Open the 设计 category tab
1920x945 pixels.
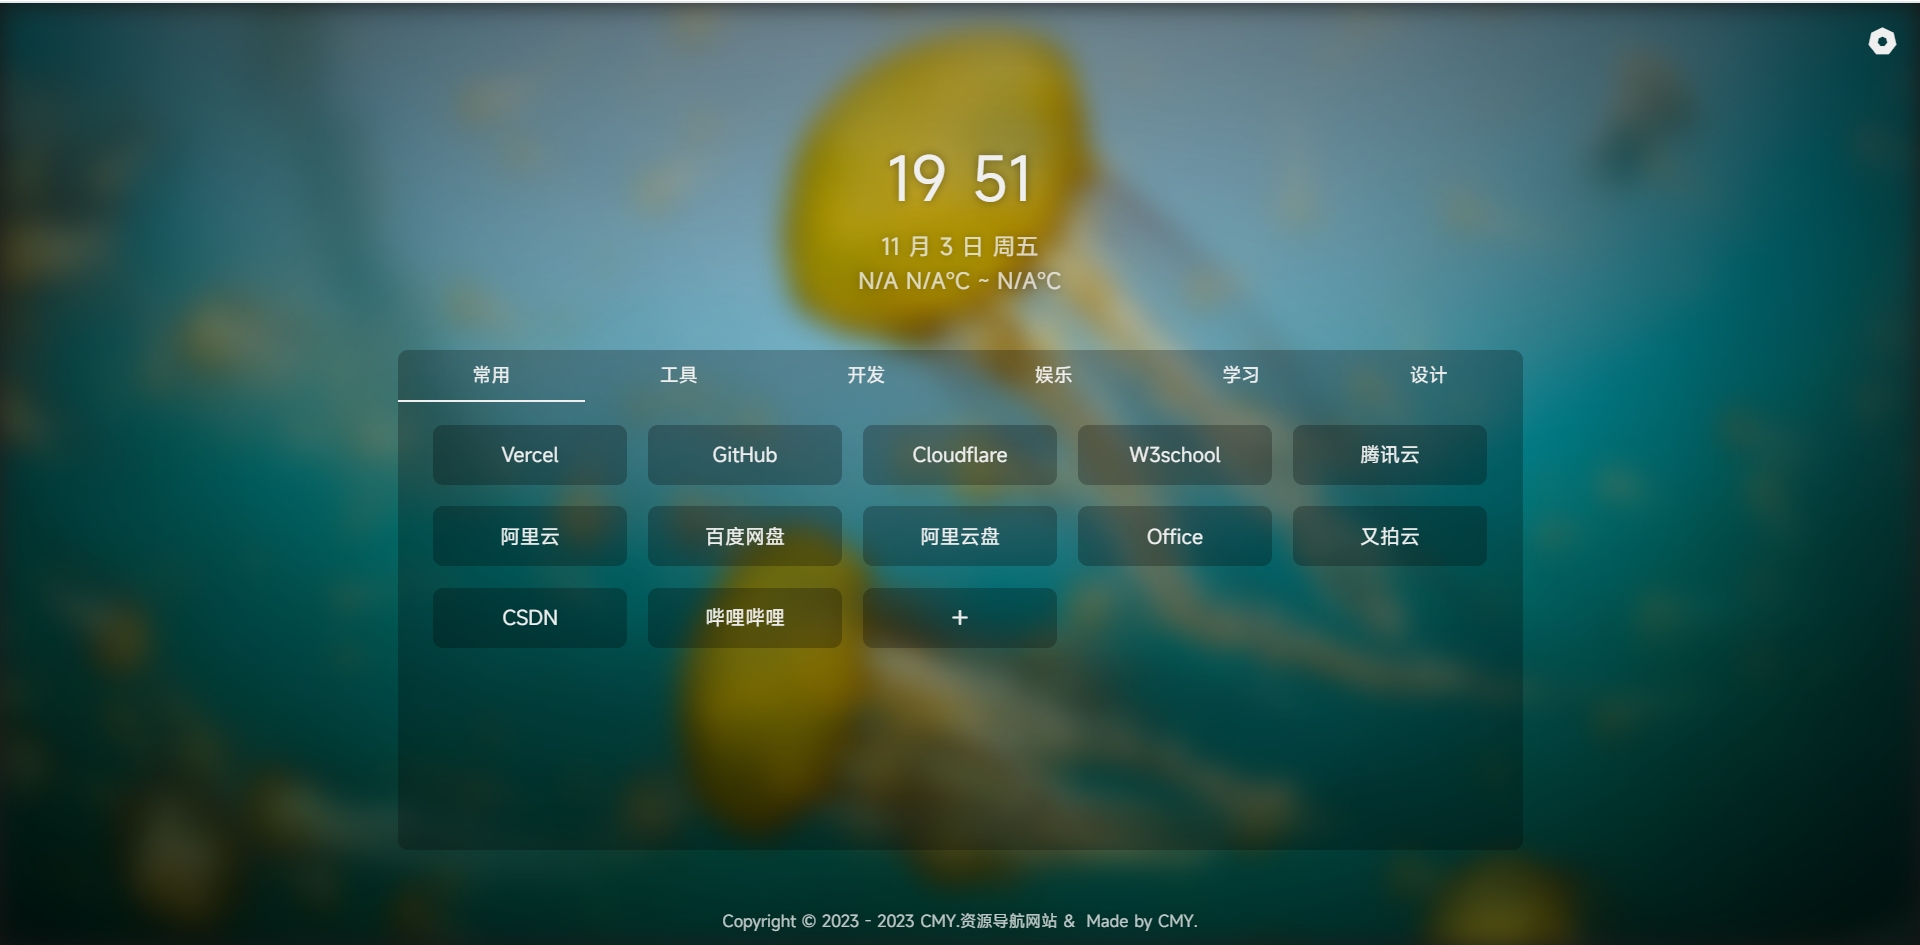click(1427, 376)
